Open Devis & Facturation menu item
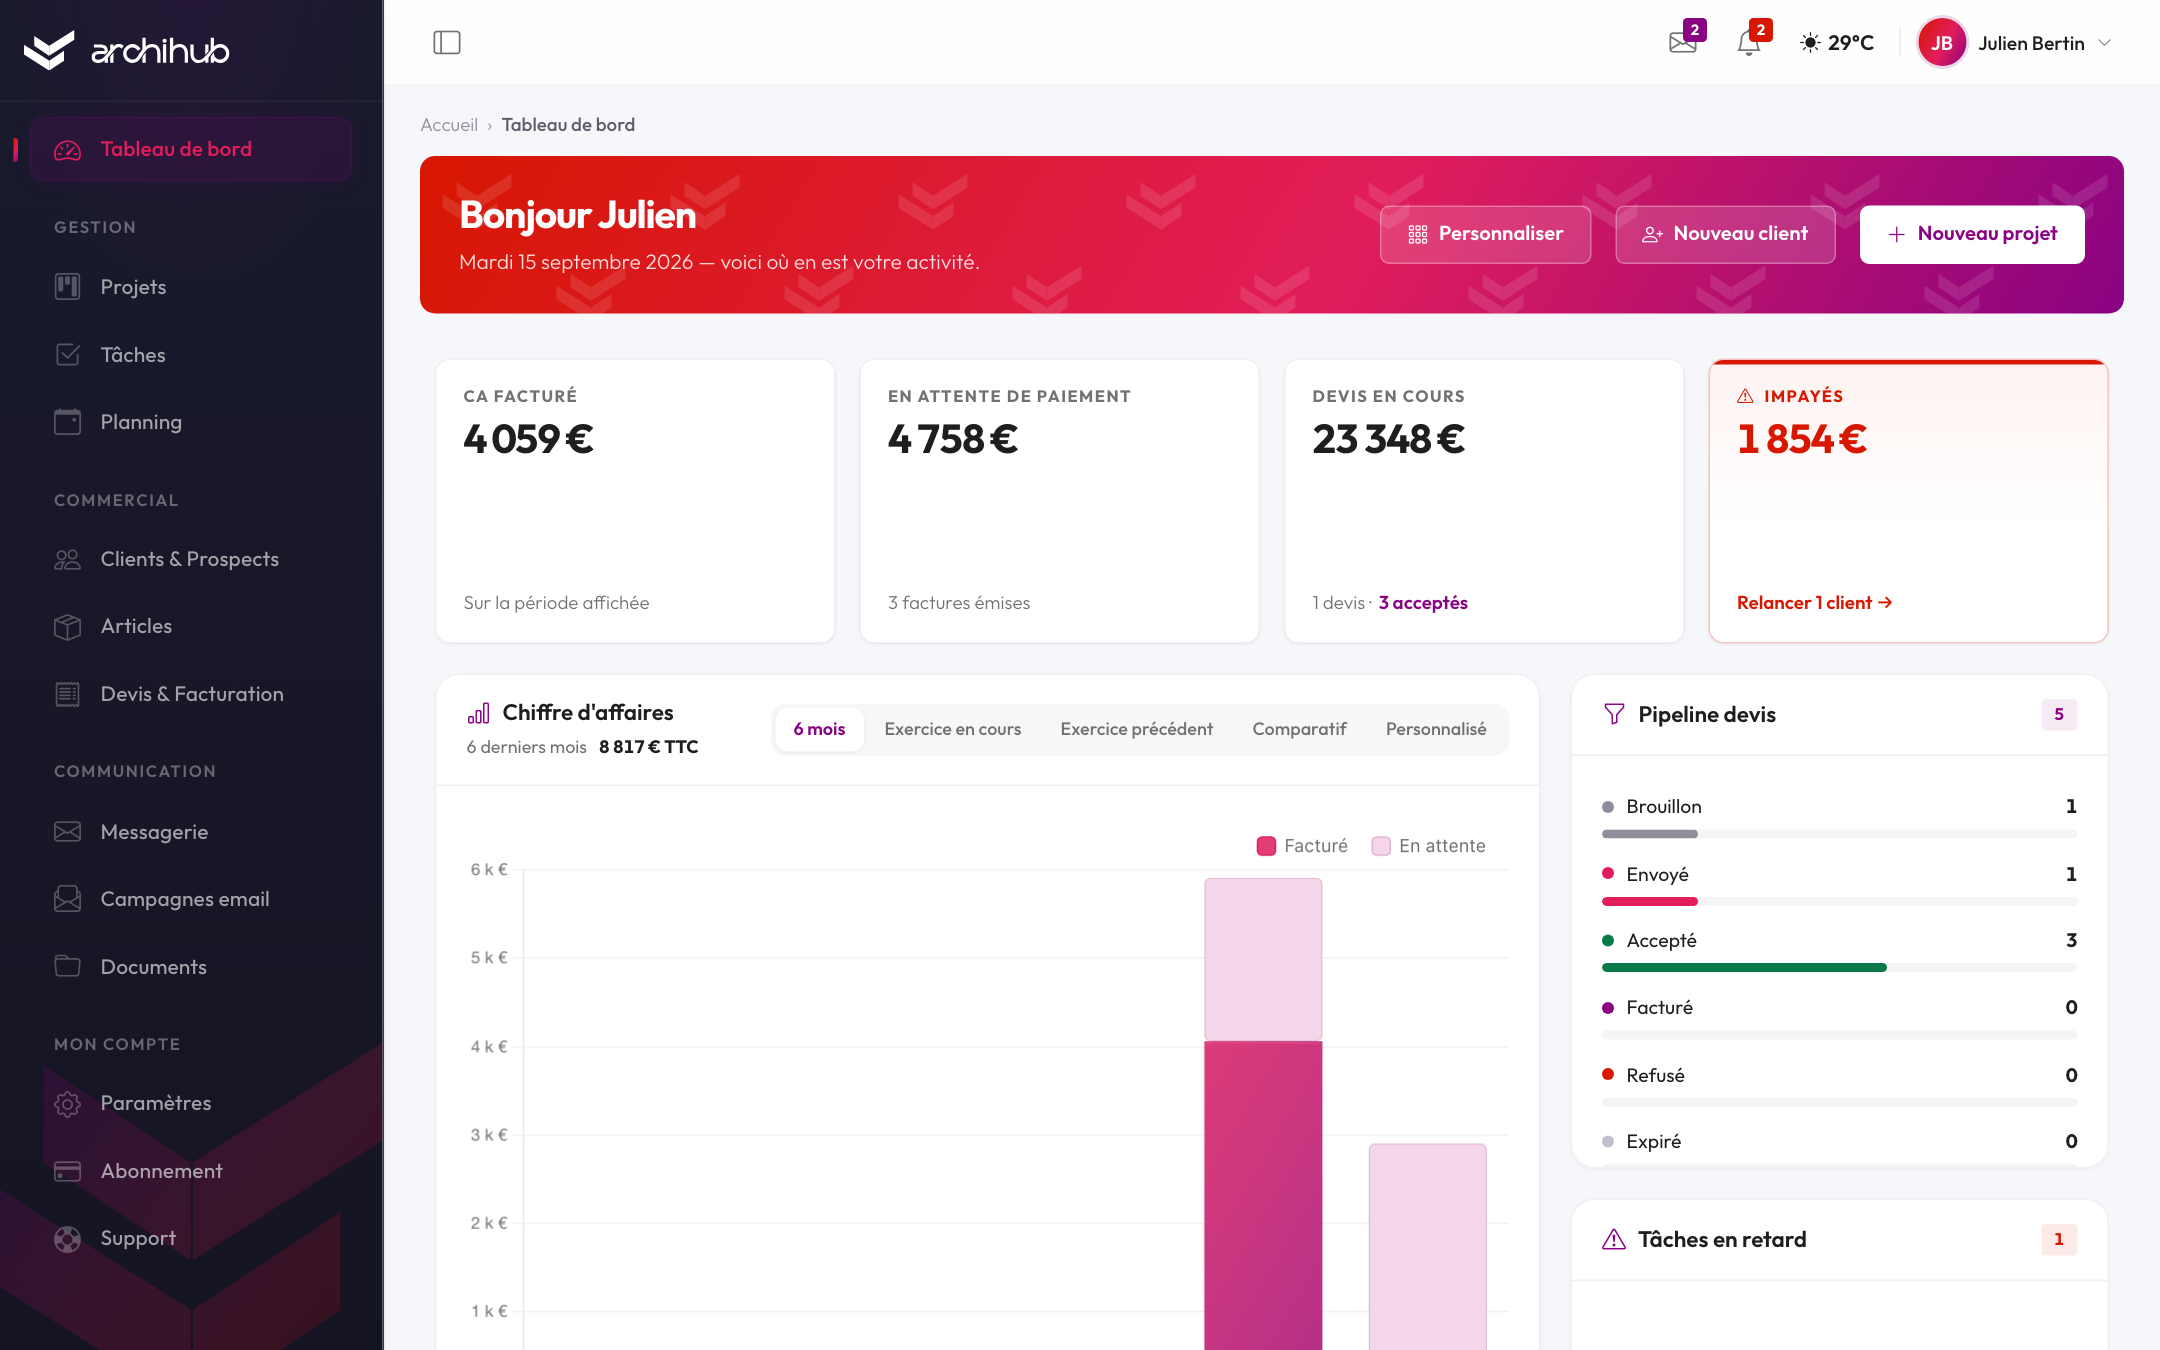The height and width of the screenshot is (1350, 2160). 191,694
